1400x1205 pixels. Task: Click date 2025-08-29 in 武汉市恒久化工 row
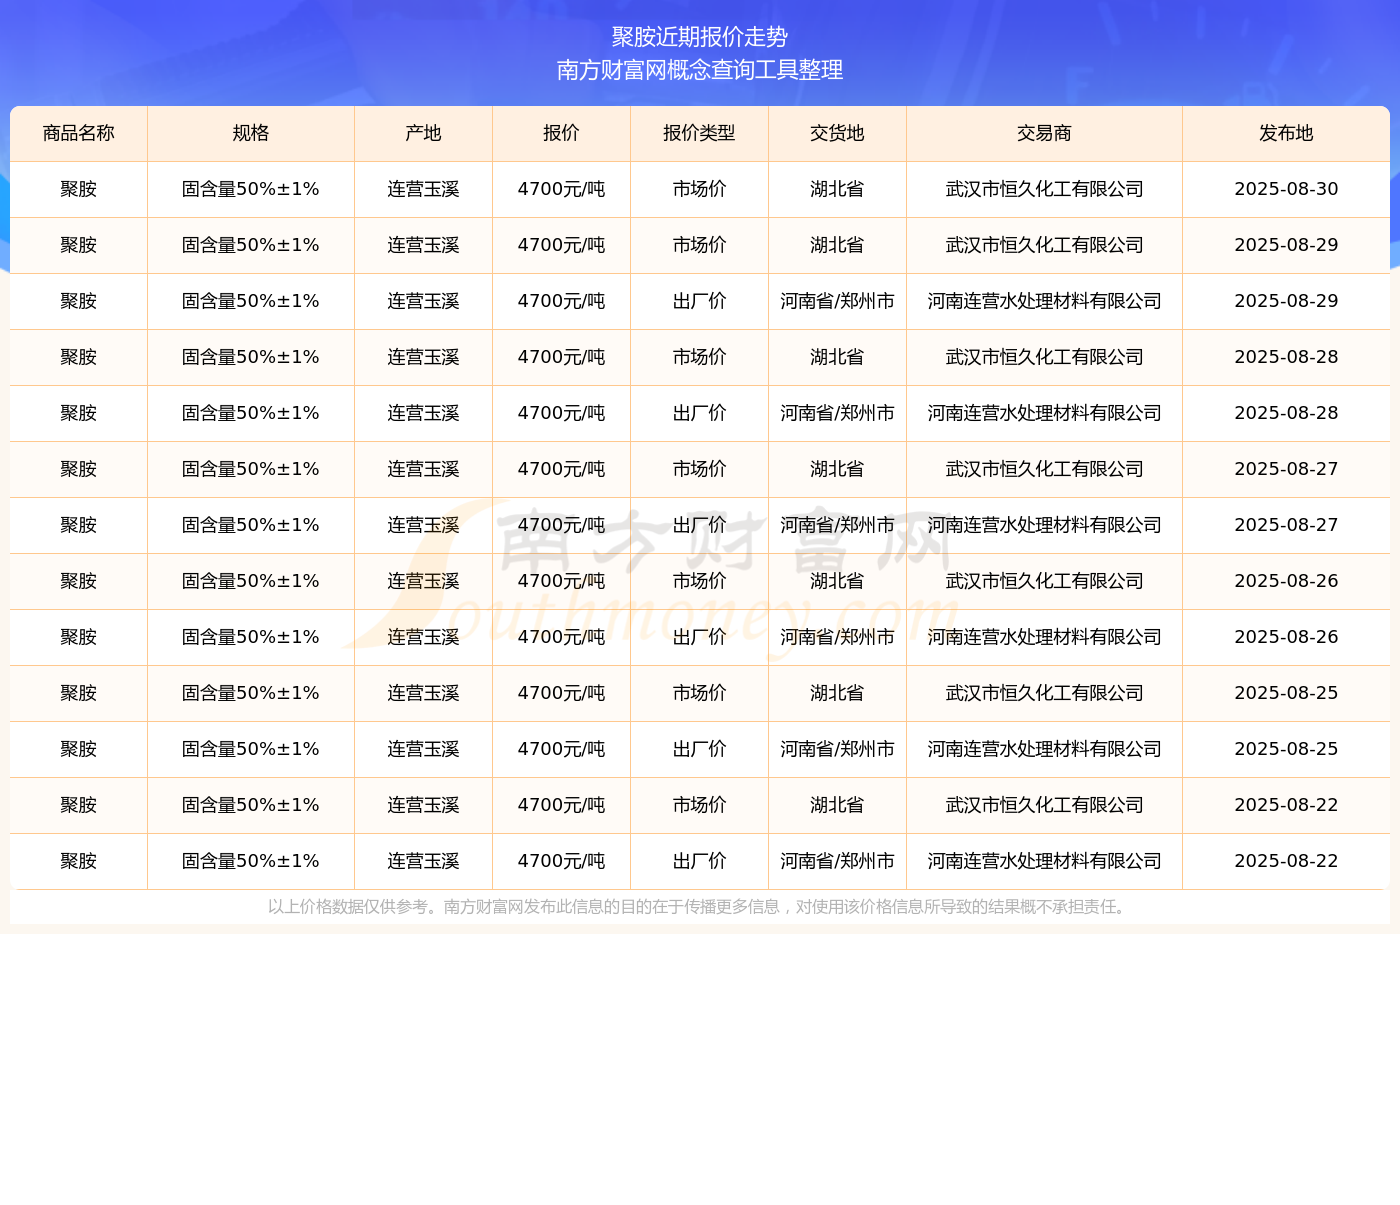coord(1286,245)
